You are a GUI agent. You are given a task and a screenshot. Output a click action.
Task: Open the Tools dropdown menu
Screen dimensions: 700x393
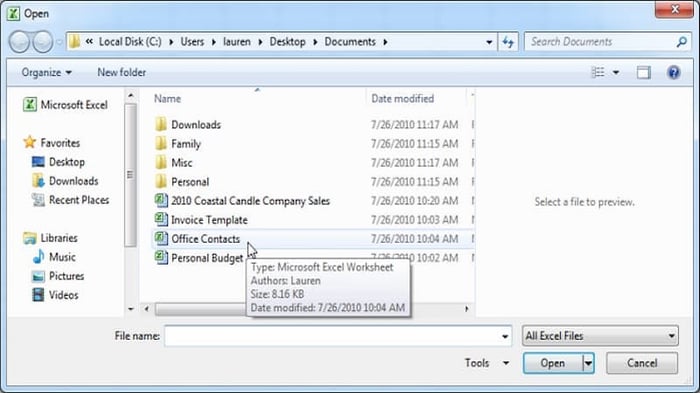(x=487, y=363)
